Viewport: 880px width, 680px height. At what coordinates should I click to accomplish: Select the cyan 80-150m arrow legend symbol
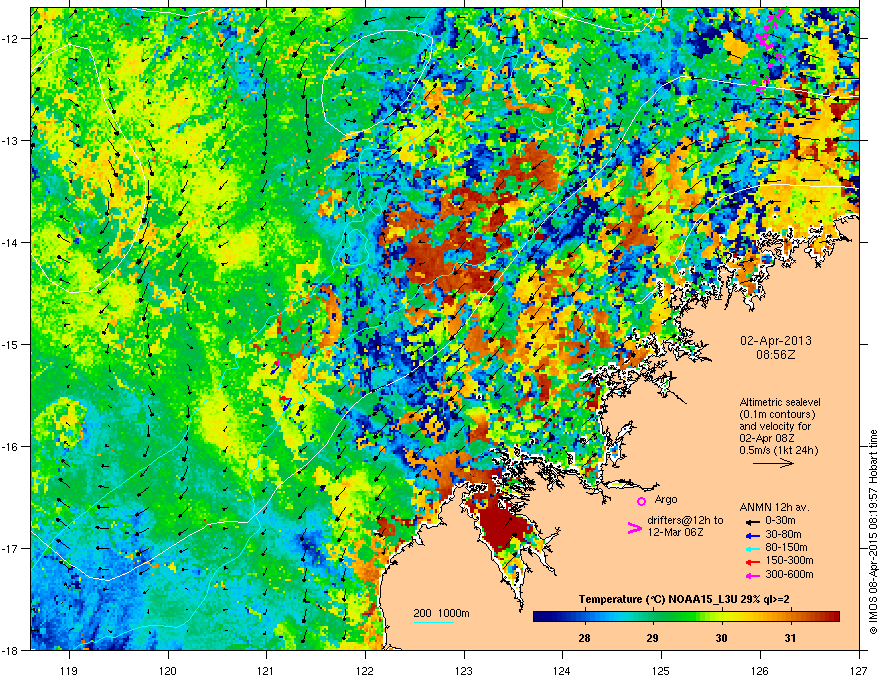[752, 548]
